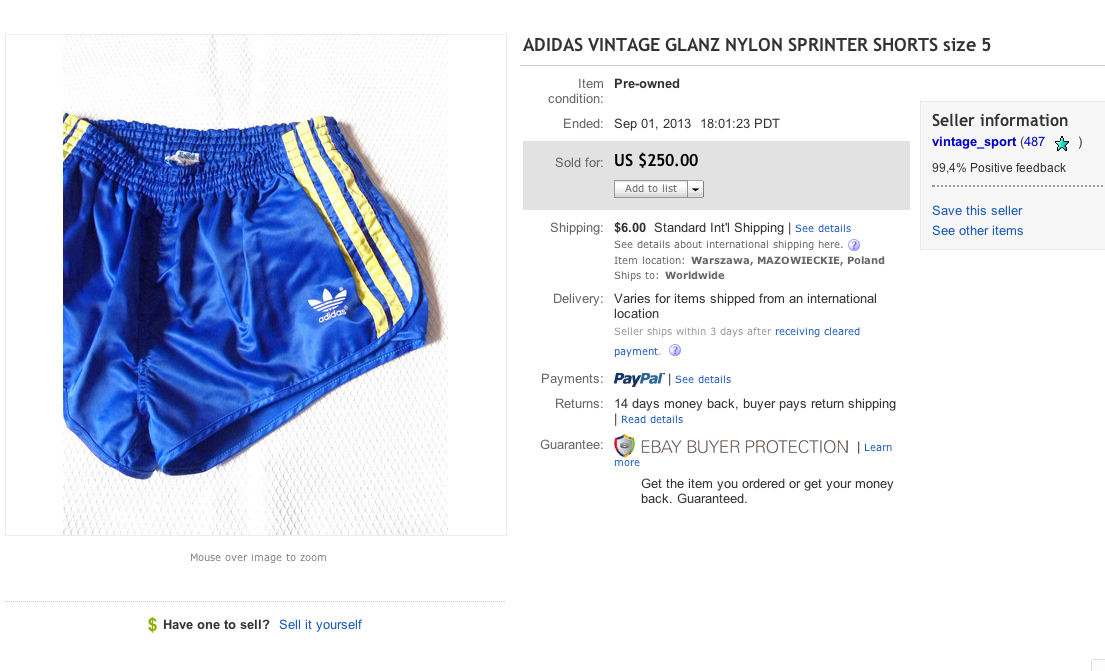This screenshot has width=1105, height=671.
Task: Click the eBay Buyer Protection shield icon
Action: click(625, 446)
